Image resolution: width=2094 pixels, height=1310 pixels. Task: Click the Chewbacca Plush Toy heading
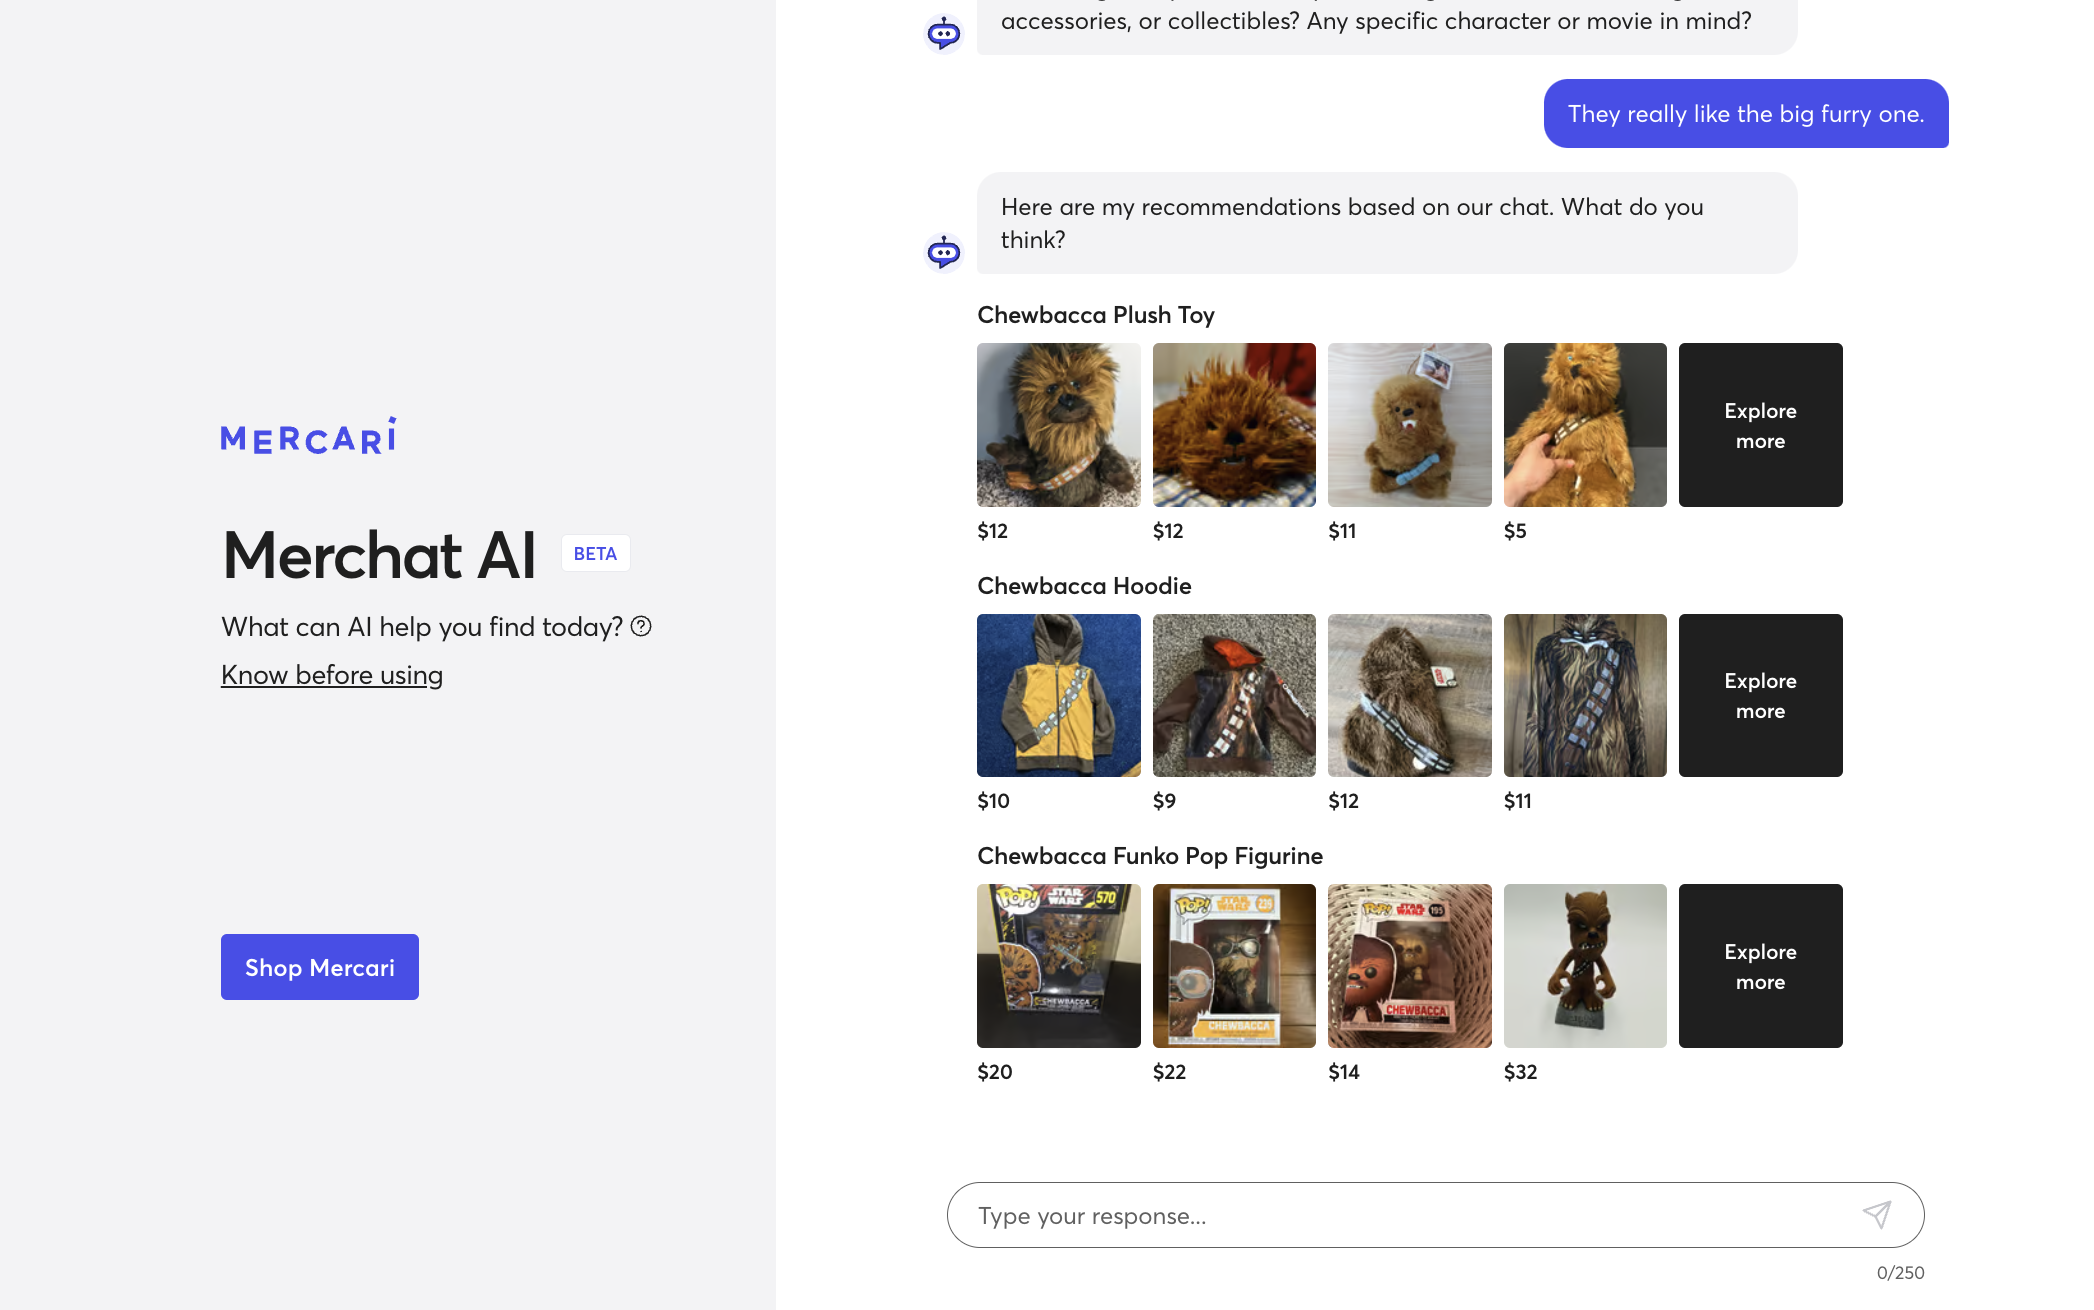click(x=1095, y=315)
